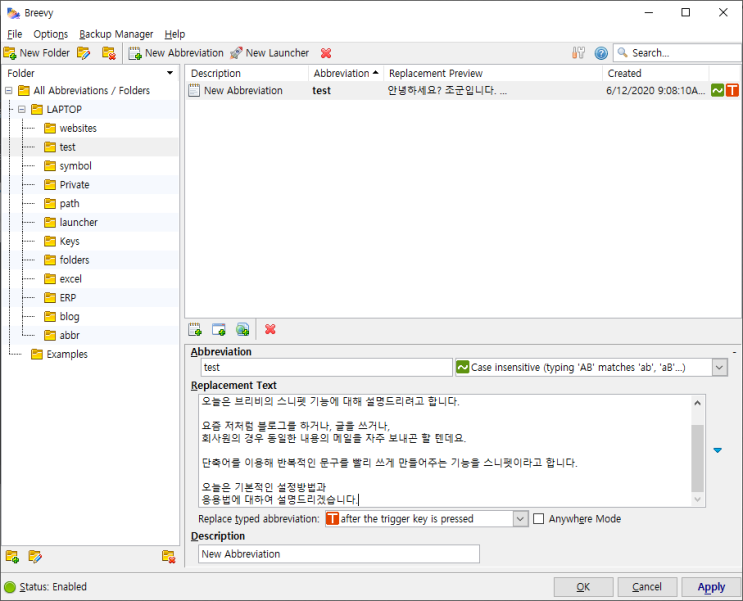Open the File menu

point(15,34)
